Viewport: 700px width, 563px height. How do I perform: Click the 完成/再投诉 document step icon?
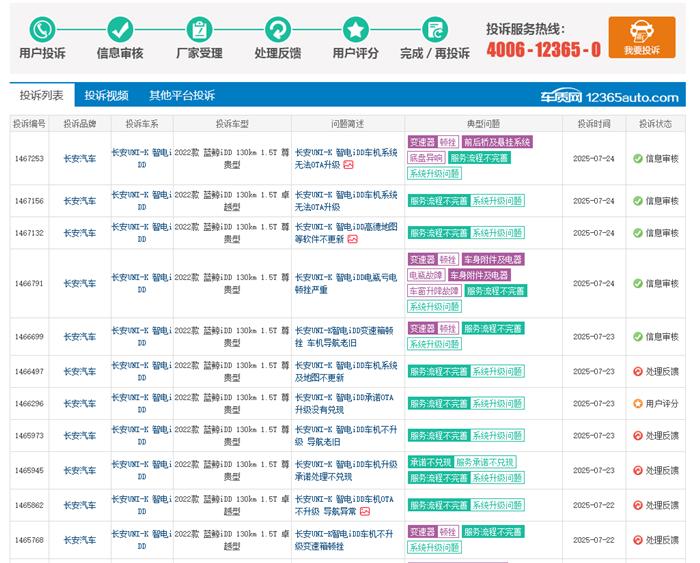(434, 29)
